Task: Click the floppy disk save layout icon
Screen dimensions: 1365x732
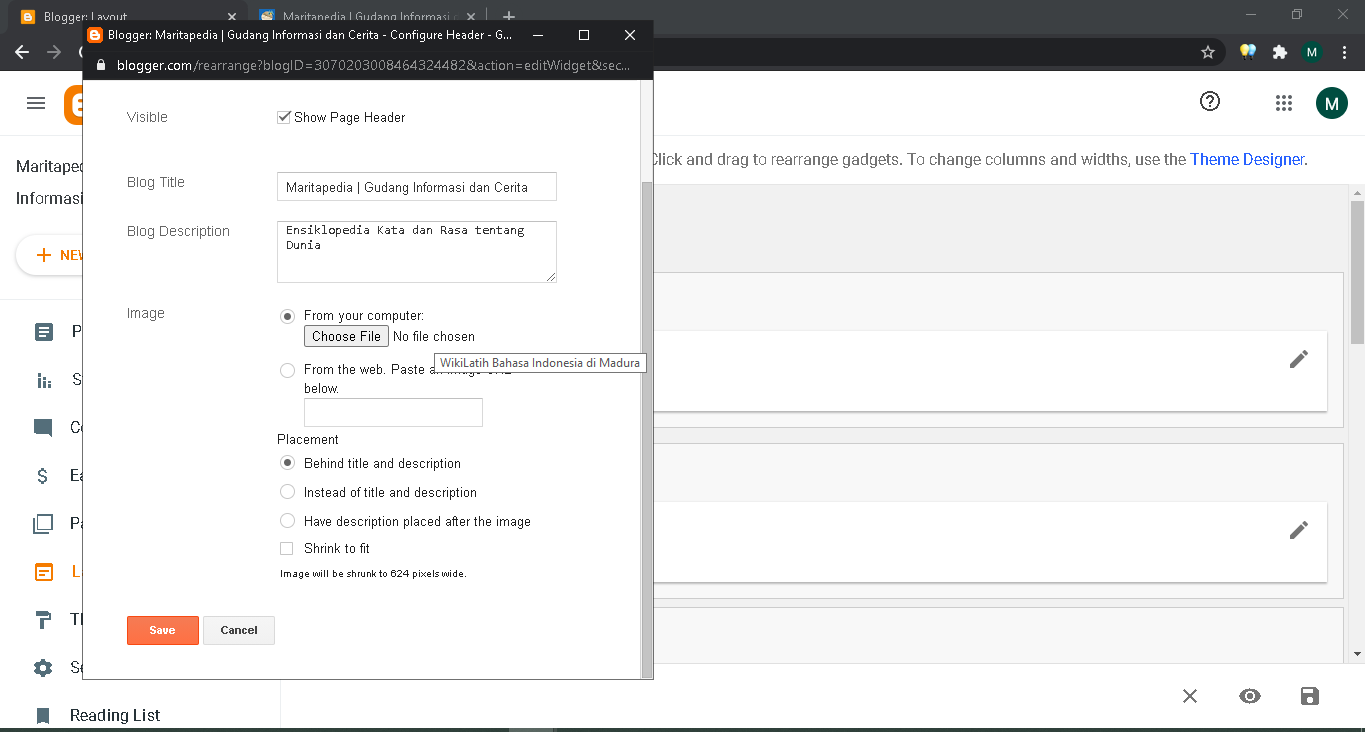Action: [x=1310, y=696]
